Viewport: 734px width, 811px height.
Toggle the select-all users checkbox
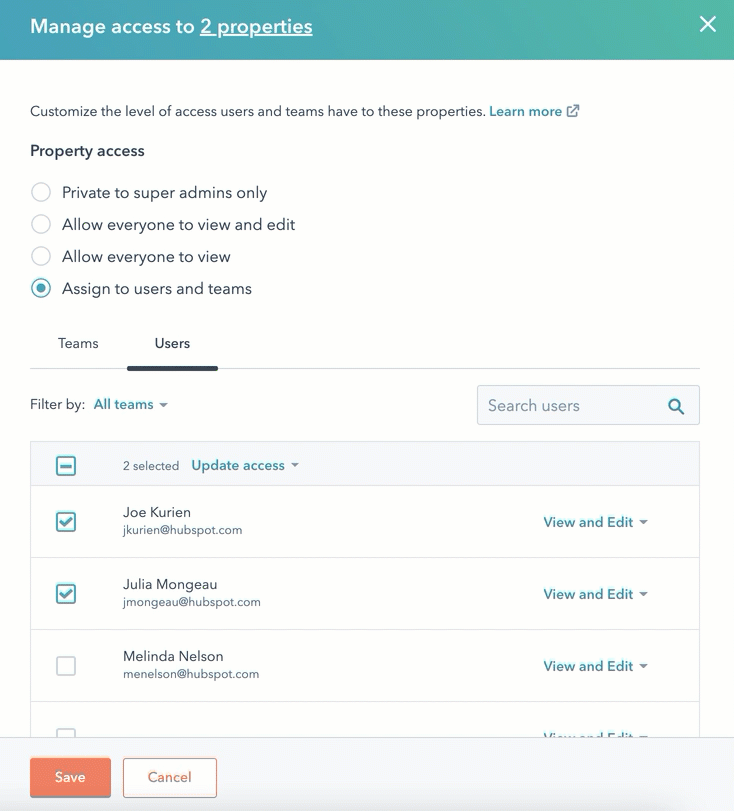66,465
